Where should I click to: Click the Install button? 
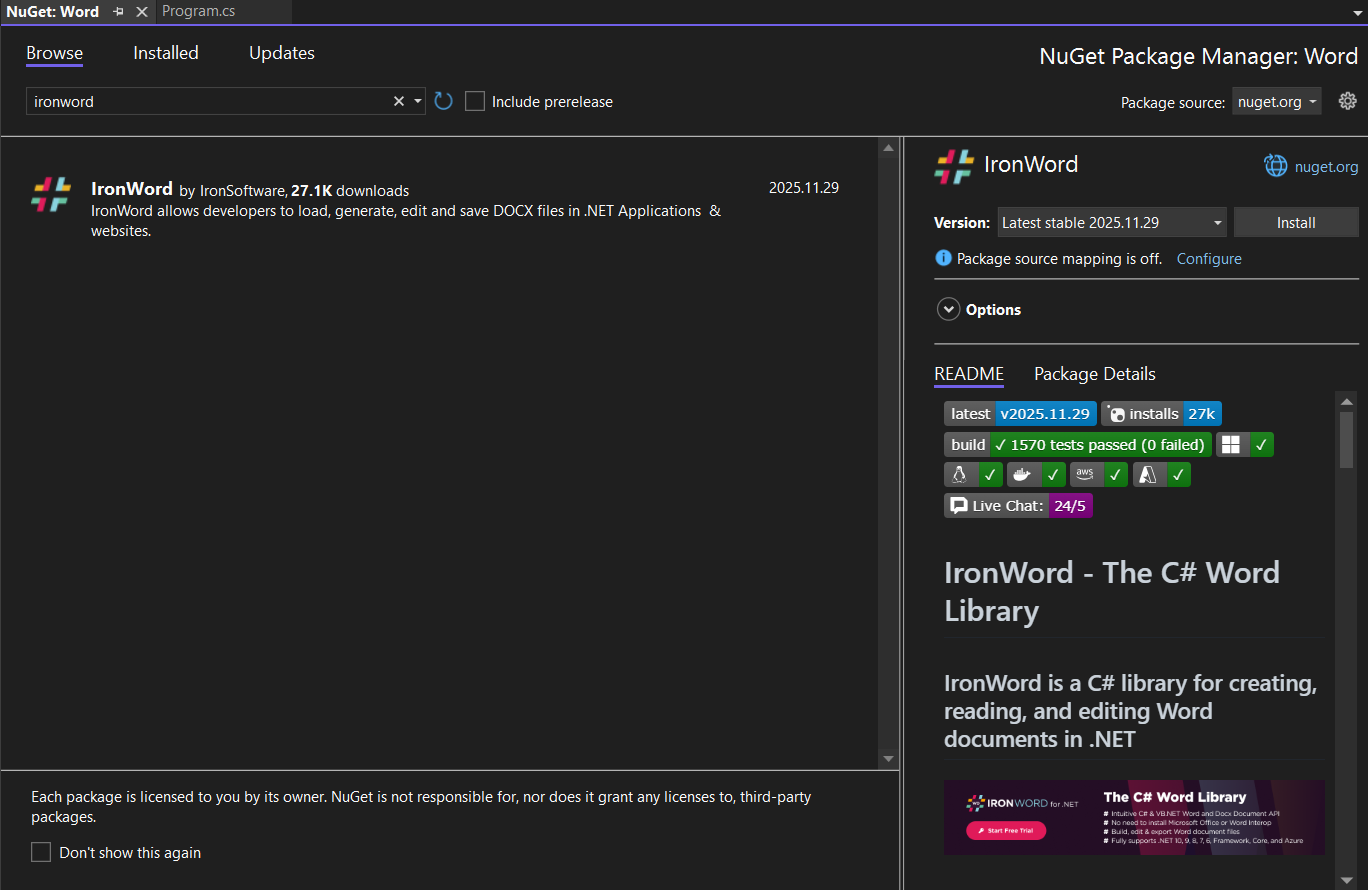pos(1295,222)
